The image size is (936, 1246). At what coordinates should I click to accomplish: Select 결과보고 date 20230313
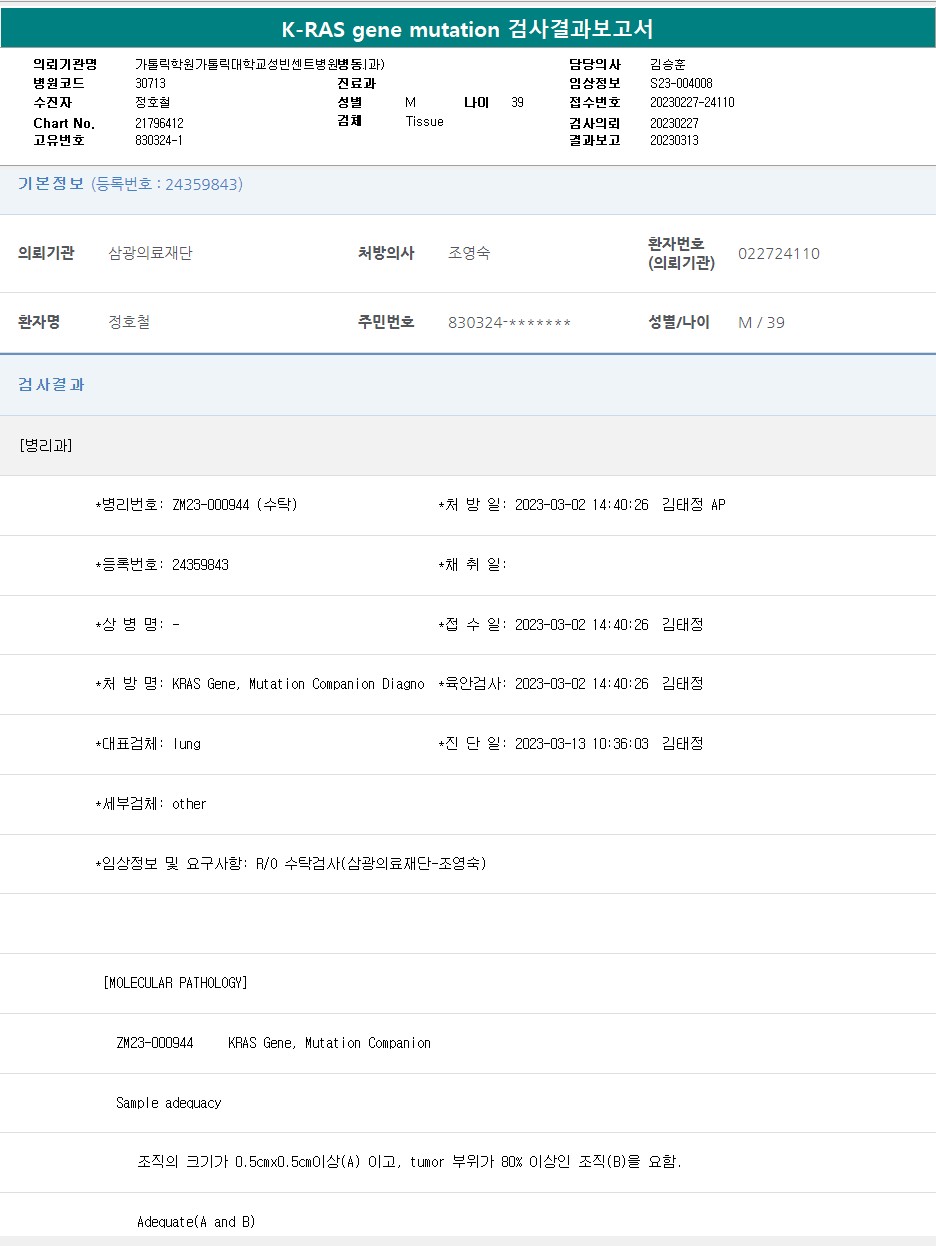tap(674, 141)
